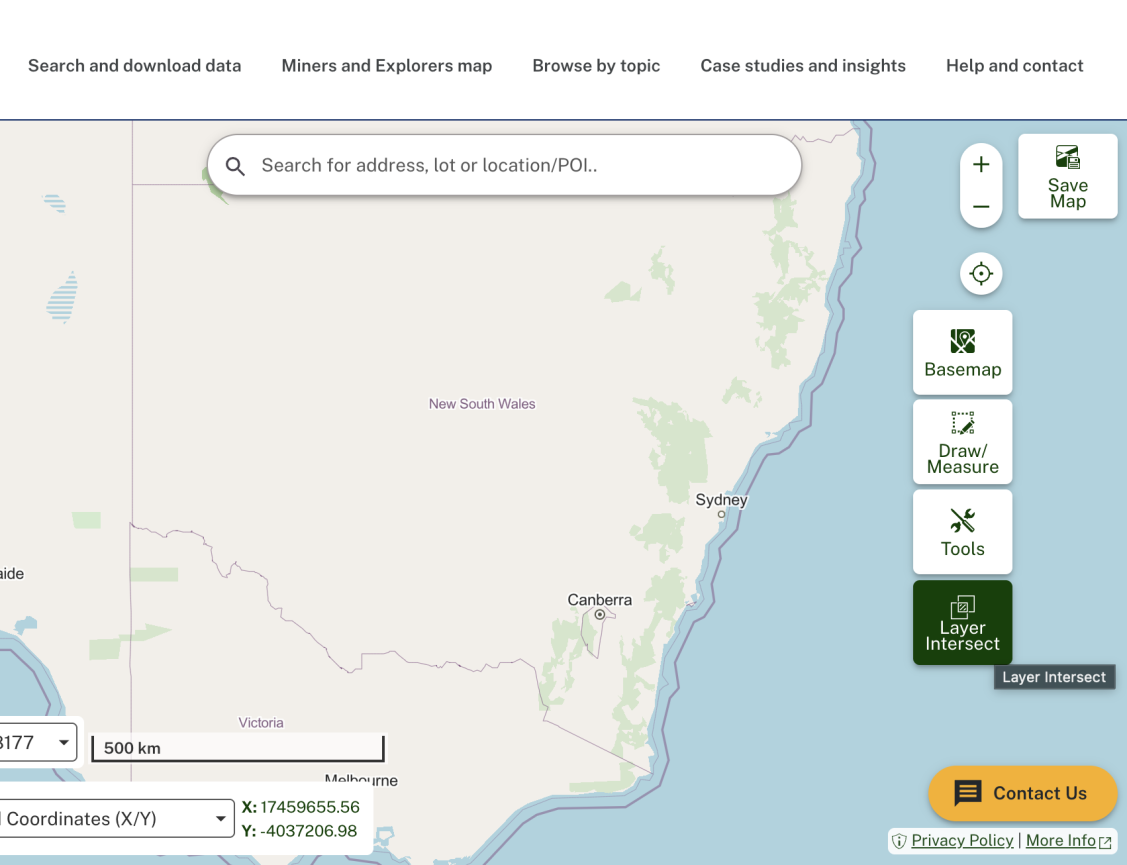This screenshot has width=1127, height=865.
Task: Click the Melbourne city label
Action: tap(361, 779)
